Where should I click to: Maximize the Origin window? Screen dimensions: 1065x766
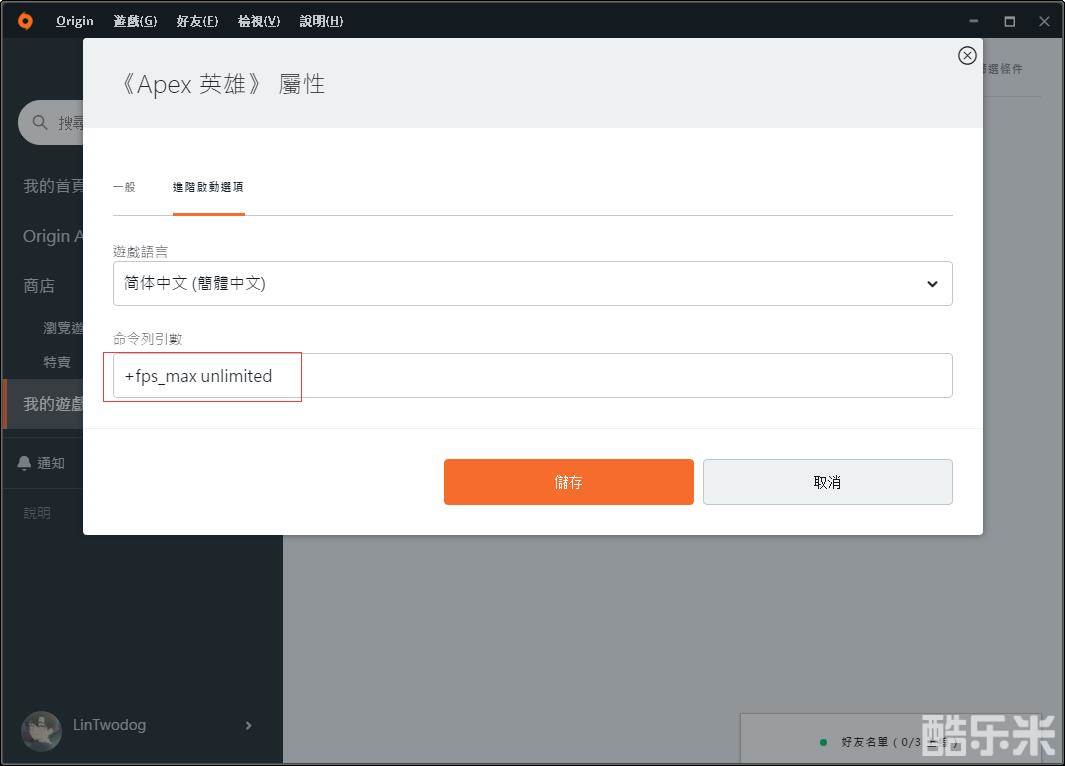[1009, 21]
